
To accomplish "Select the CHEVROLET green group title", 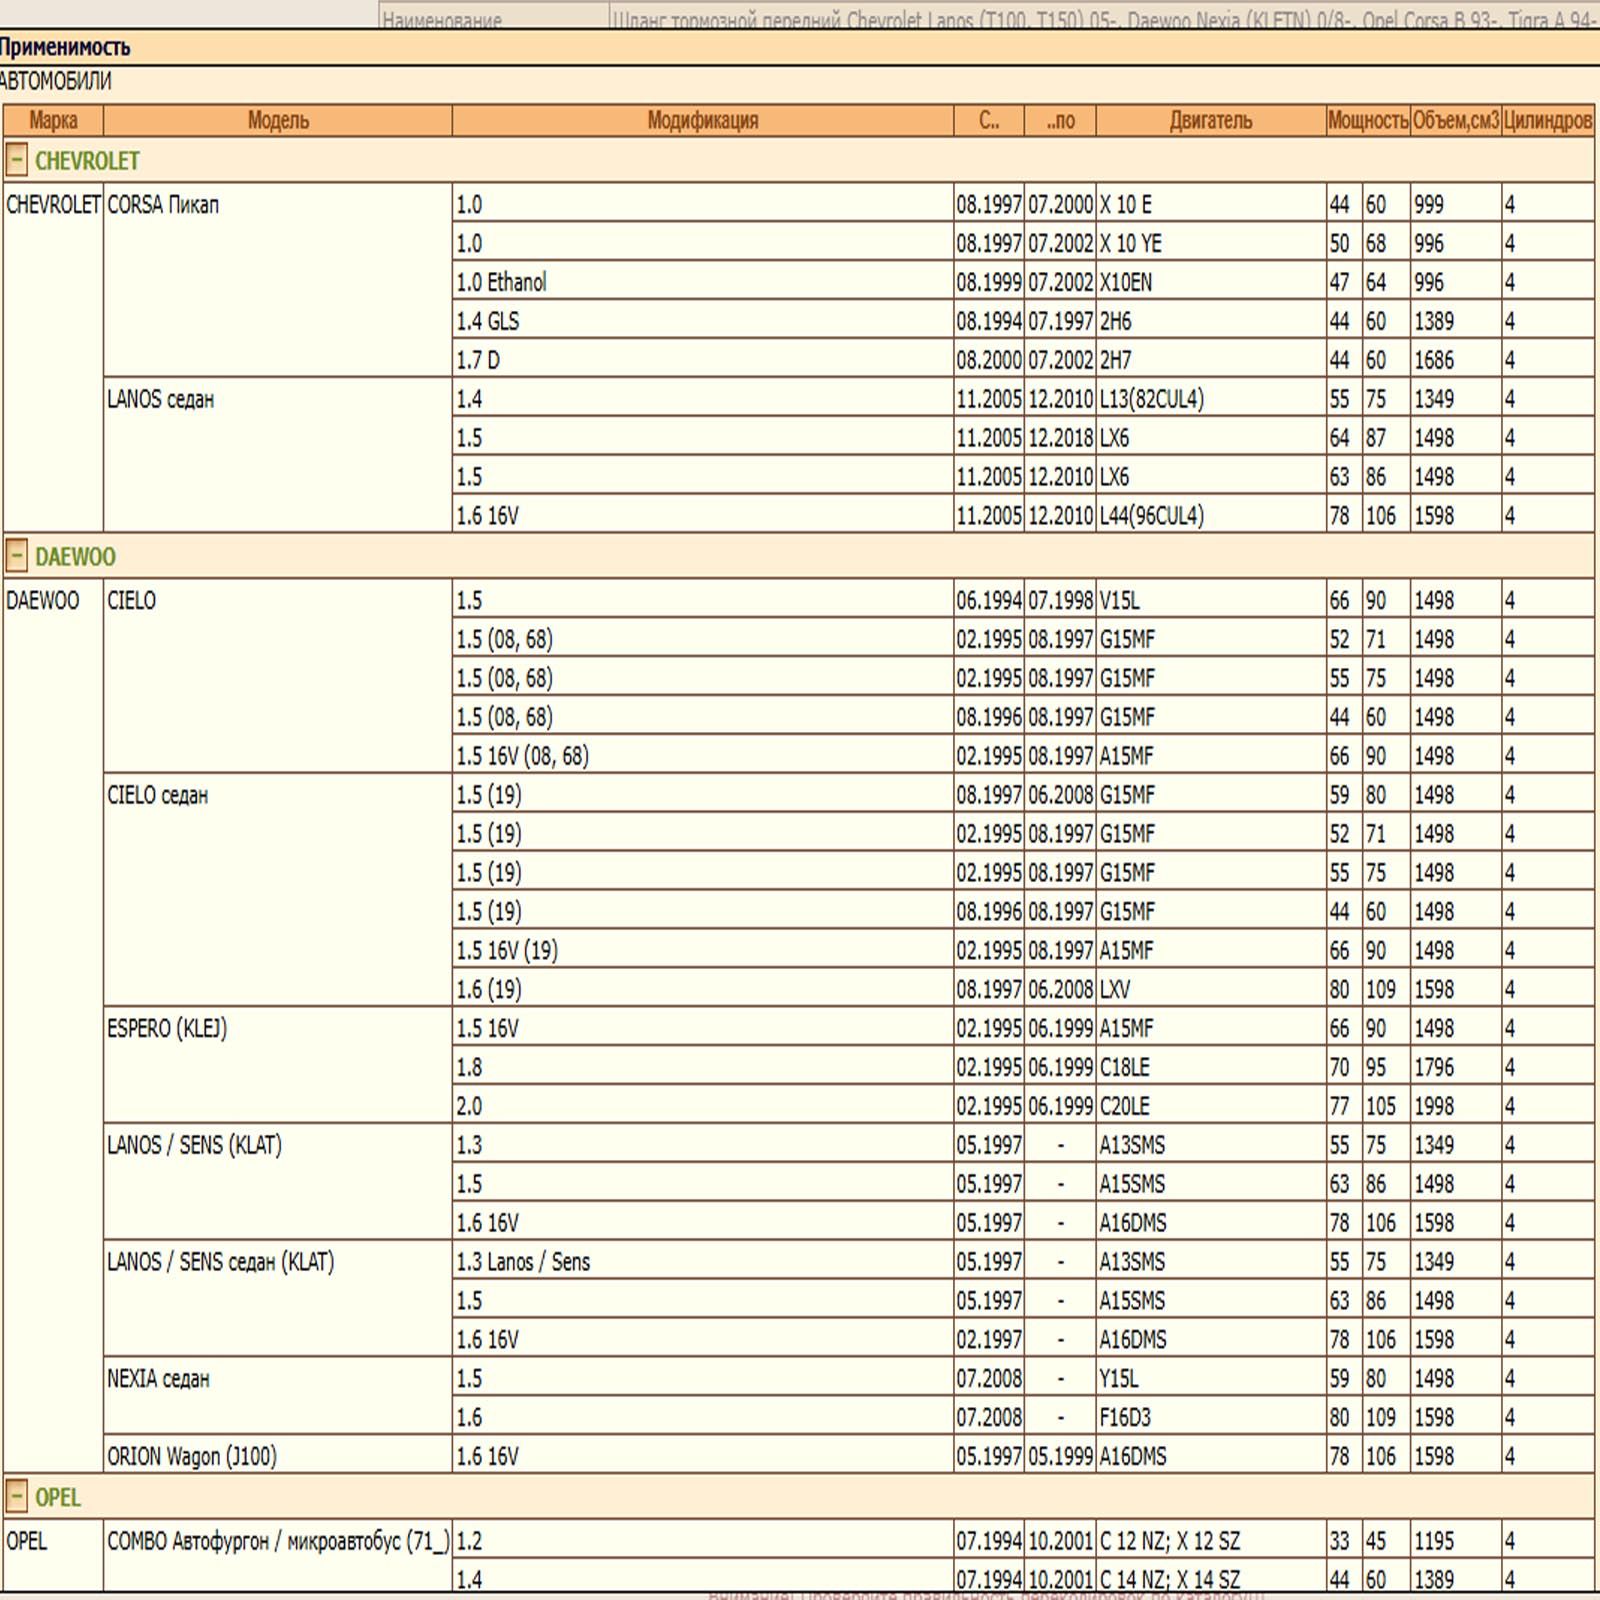I will tap(87, 161).
